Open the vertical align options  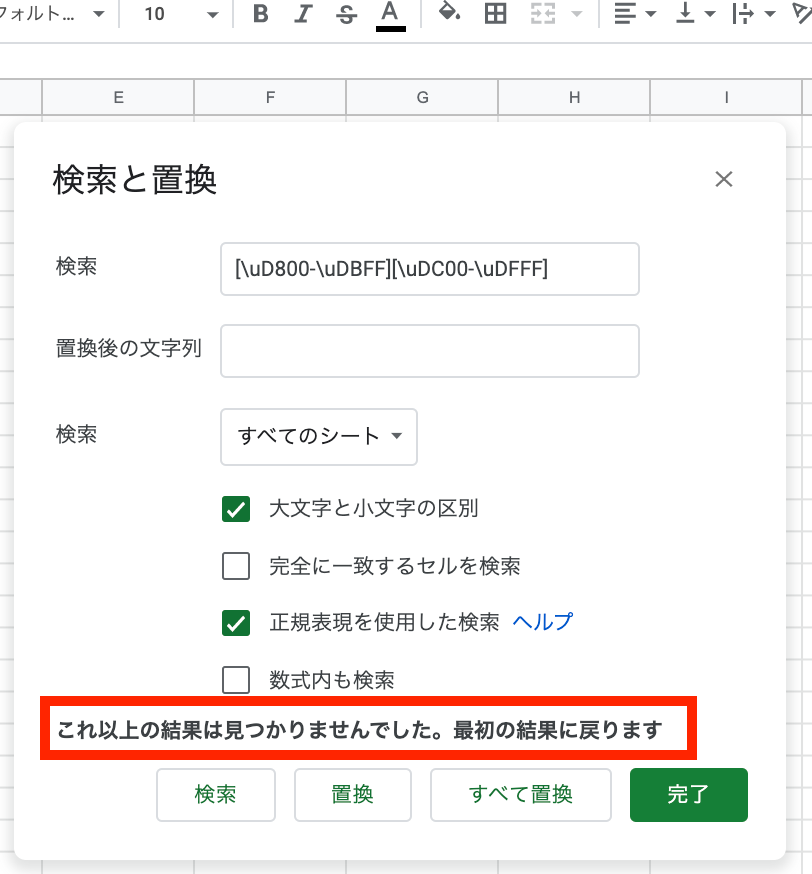[695, 15]
